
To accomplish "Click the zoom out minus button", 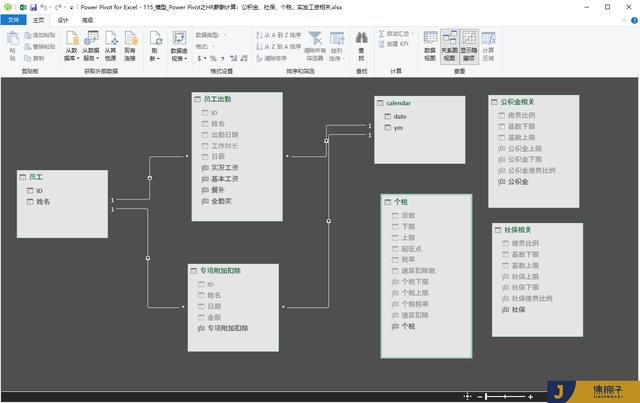I will 480,396.
